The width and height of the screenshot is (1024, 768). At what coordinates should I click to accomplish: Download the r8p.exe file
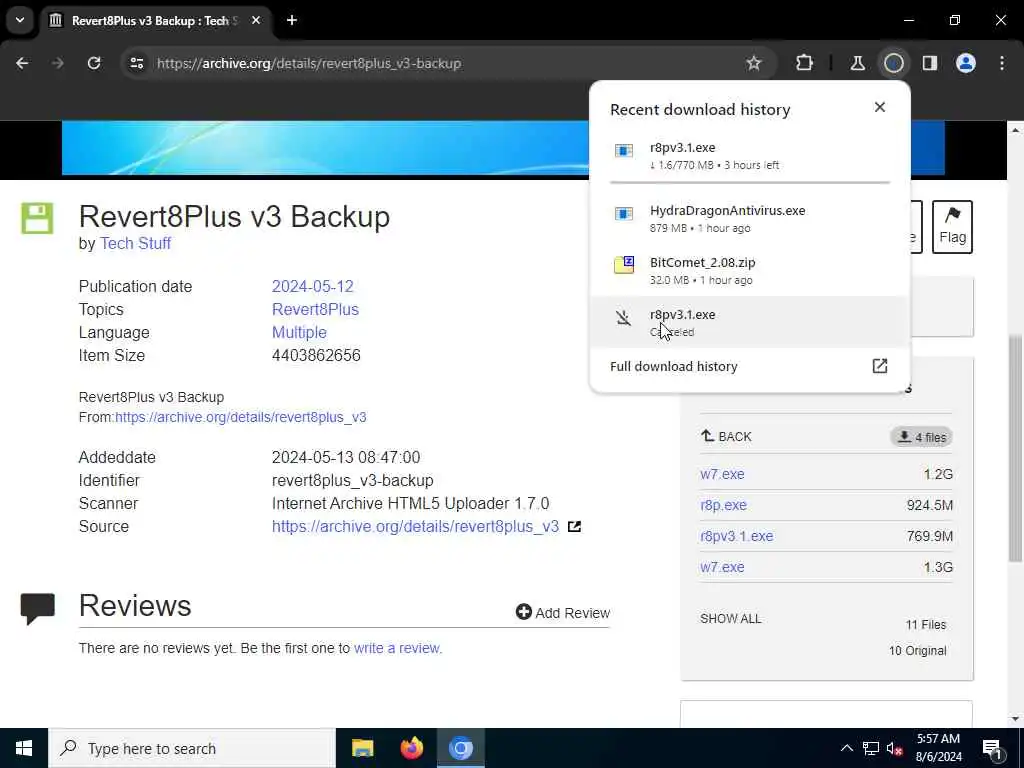click(724, 505)
